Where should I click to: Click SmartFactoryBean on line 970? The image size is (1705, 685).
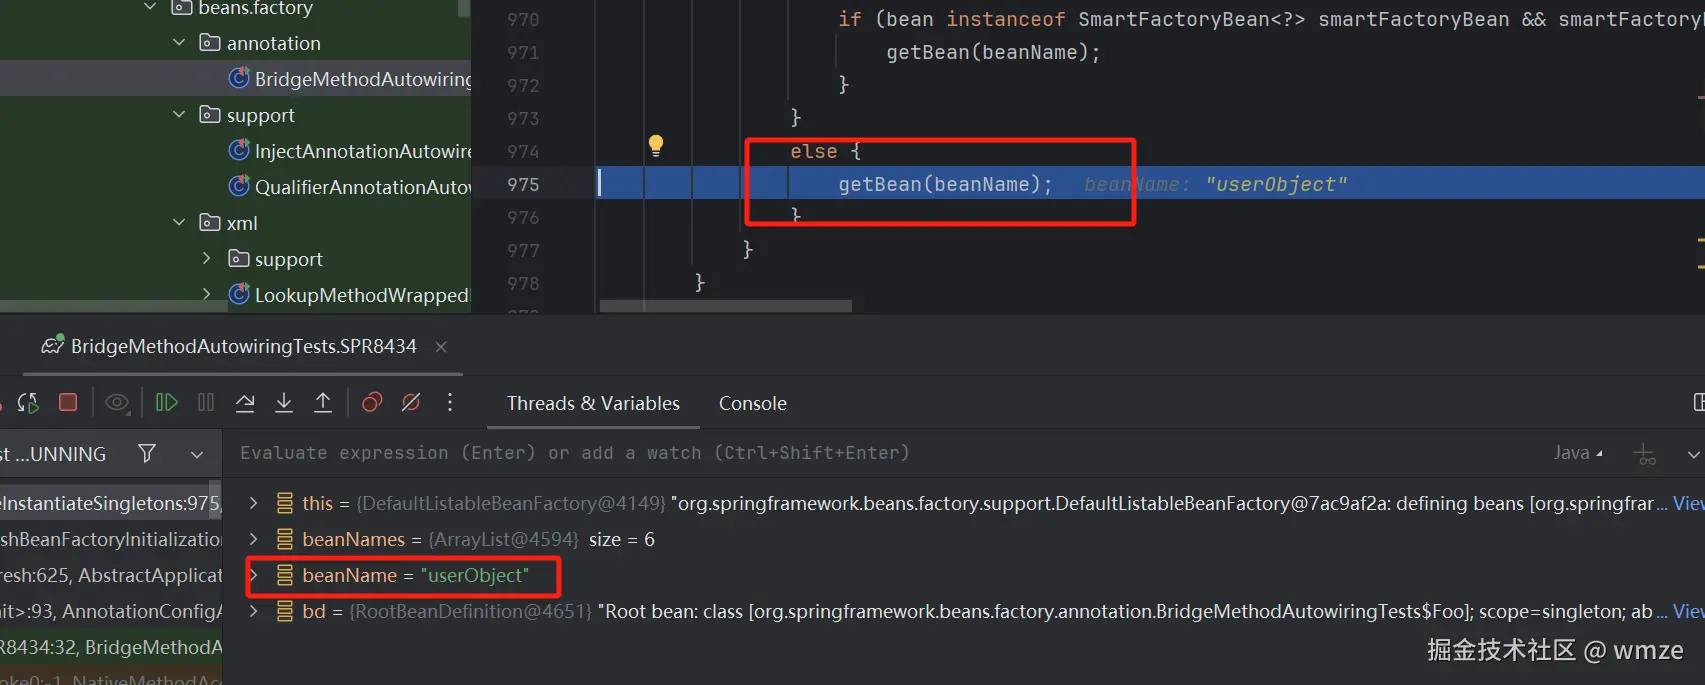tap(1174, 19)
